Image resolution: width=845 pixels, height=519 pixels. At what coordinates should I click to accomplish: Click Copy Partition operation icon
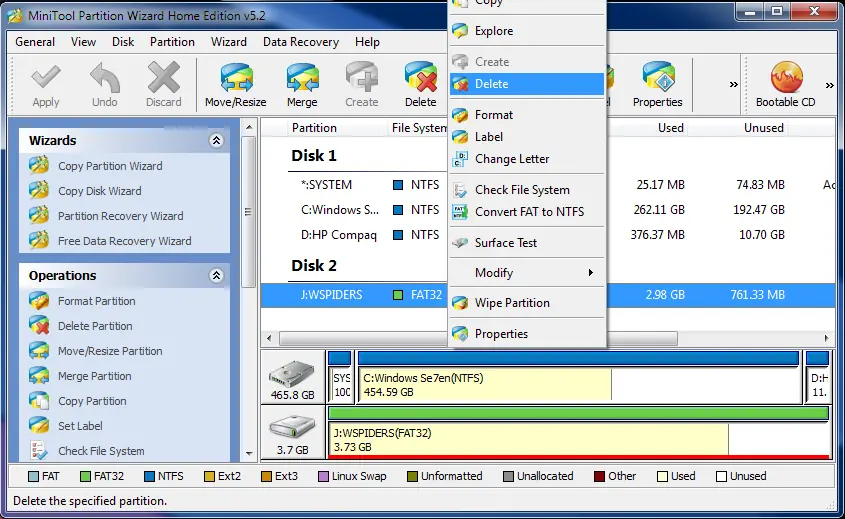click(39, 400)
